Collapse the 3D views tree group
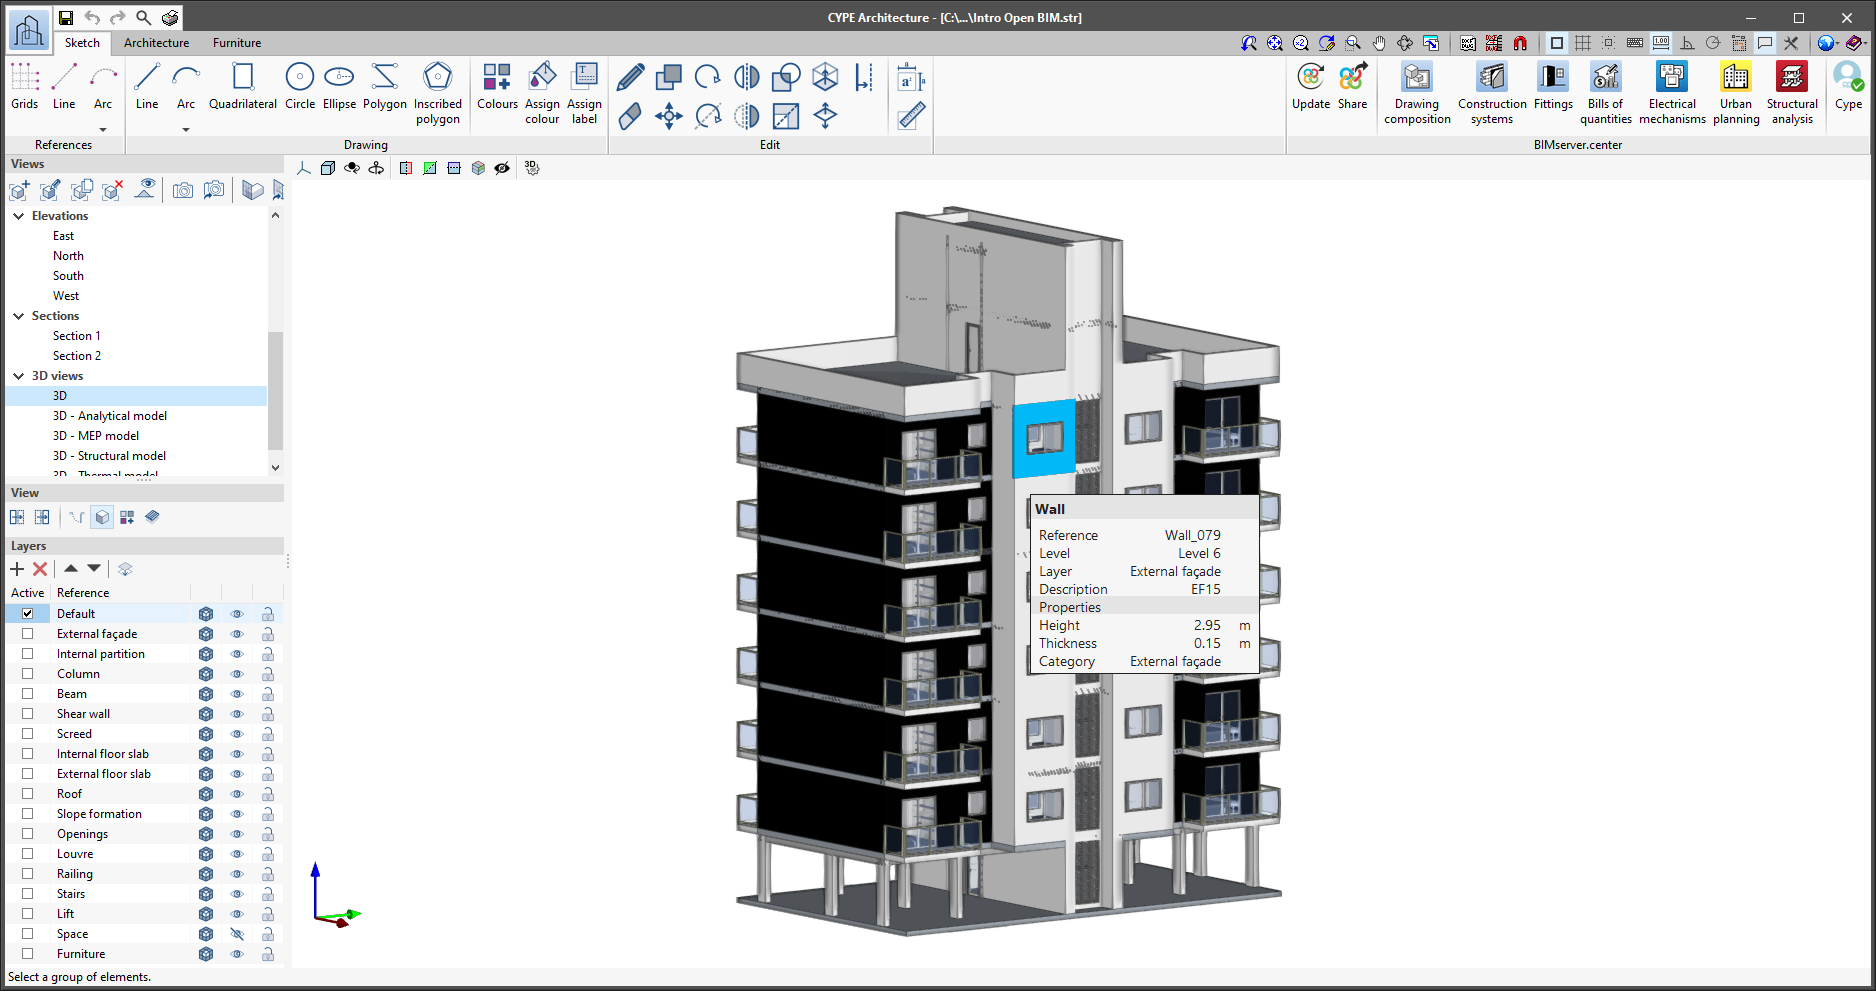 (18, 376)
